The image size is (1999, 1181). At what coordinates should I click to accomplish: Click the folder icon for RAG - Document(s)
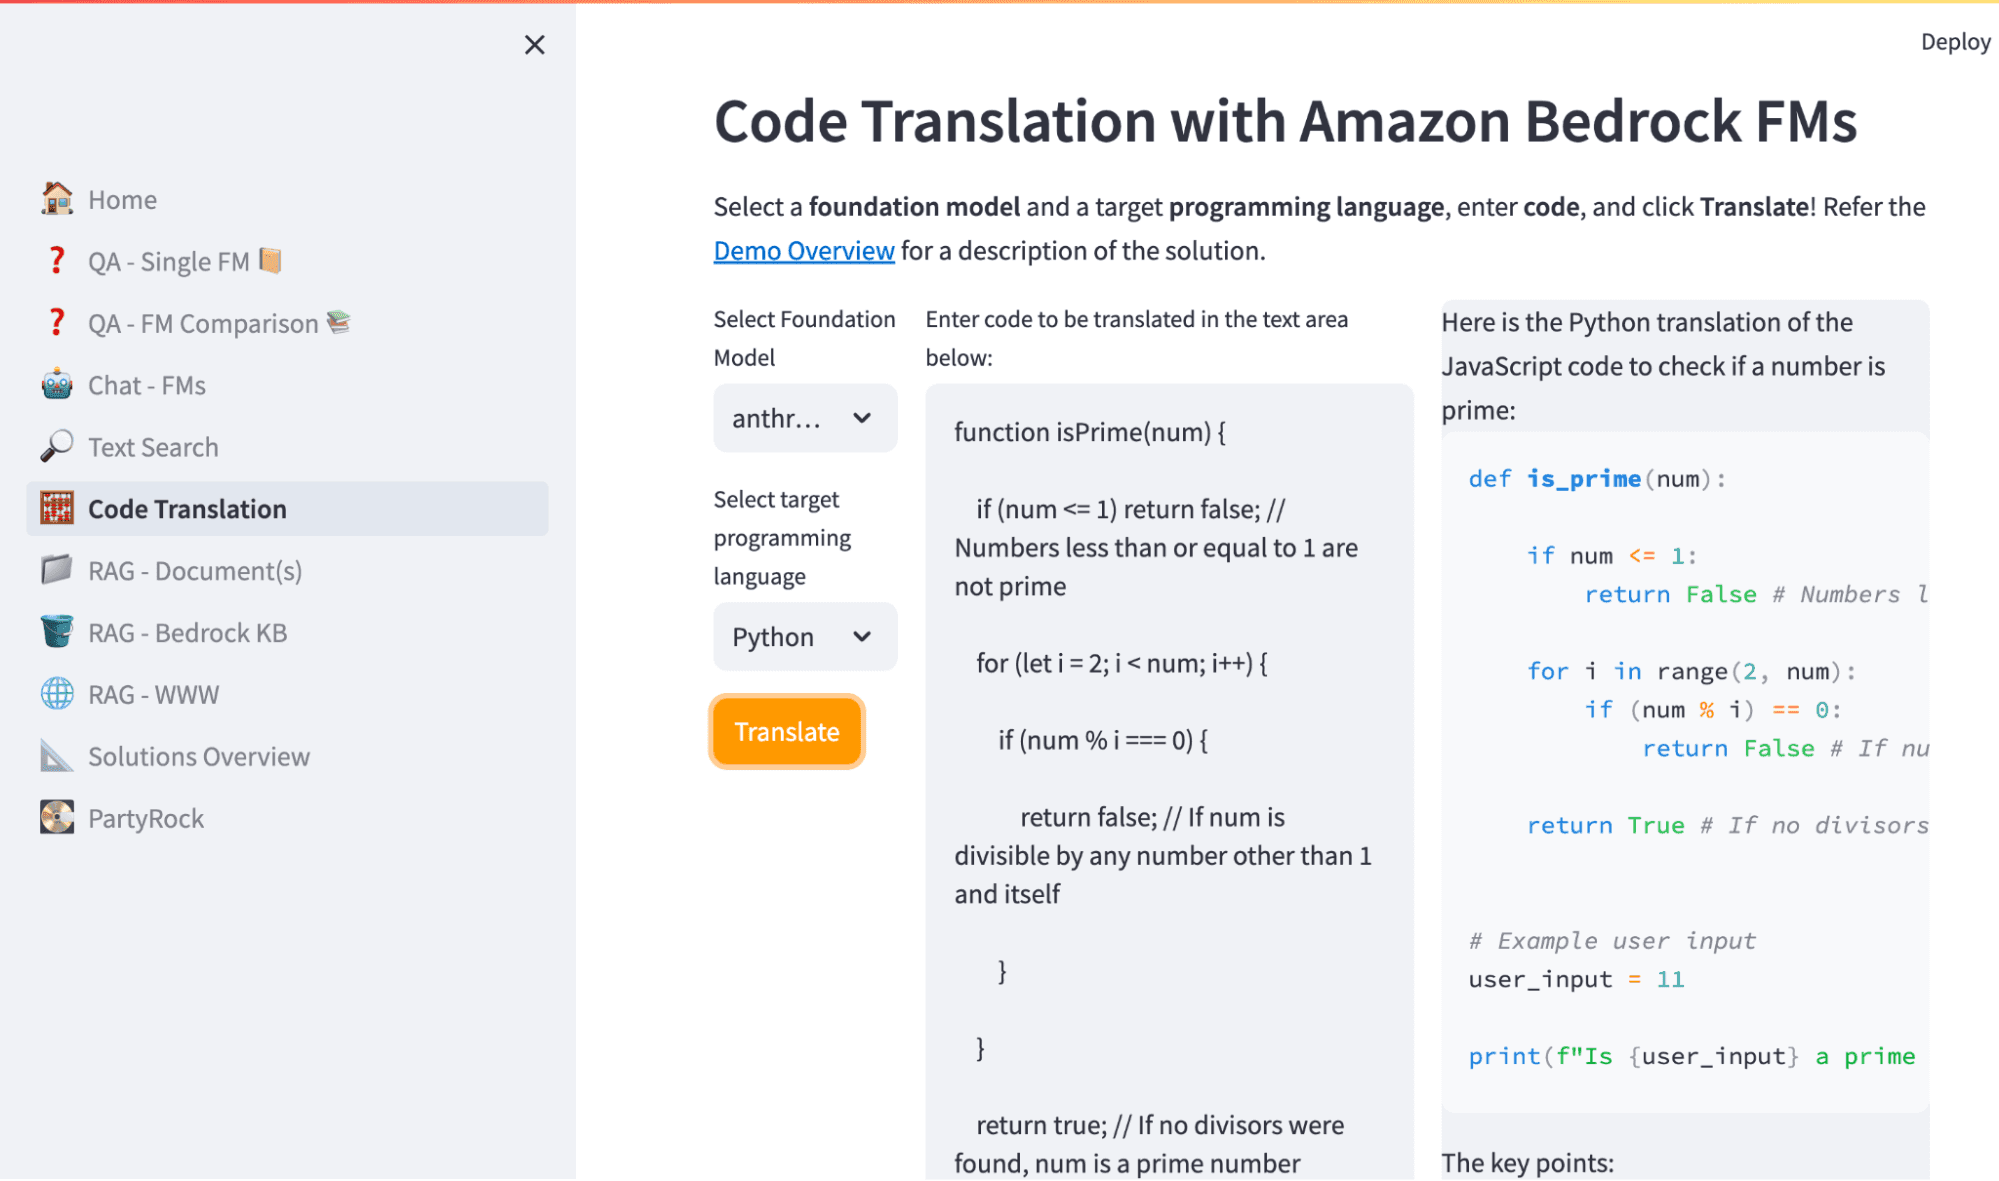pos(57,570)
